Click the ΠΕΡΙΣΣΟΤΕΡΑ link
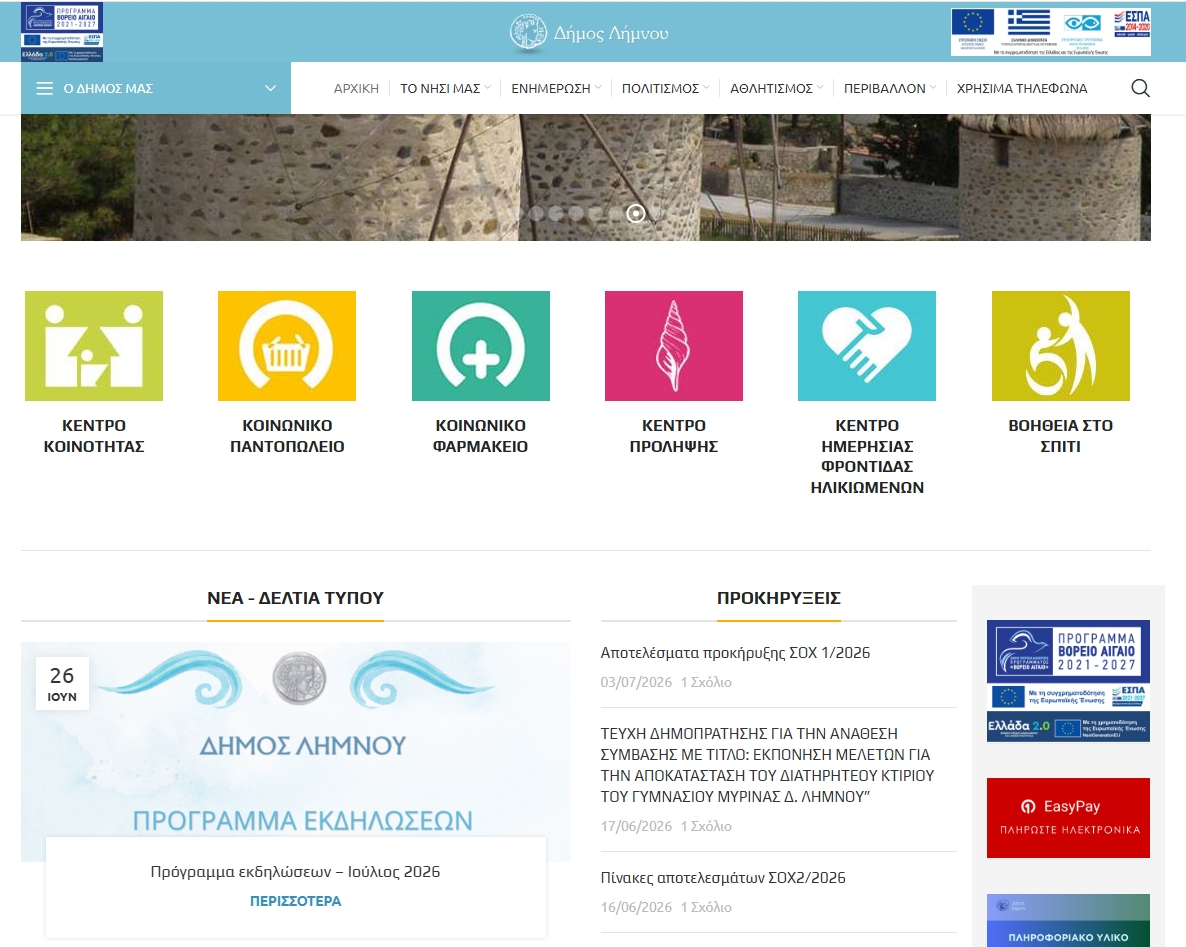 (296, 901)
